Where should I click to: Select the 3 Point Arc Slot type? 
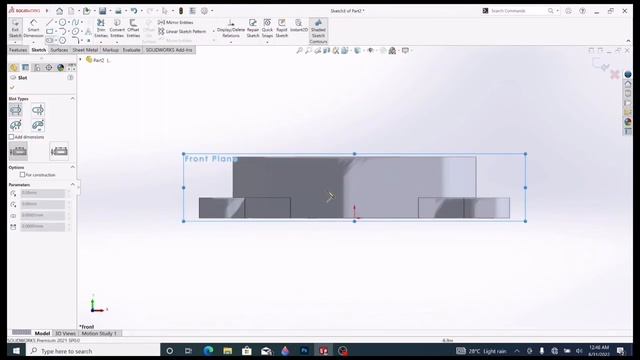click(x=16, y=125)
